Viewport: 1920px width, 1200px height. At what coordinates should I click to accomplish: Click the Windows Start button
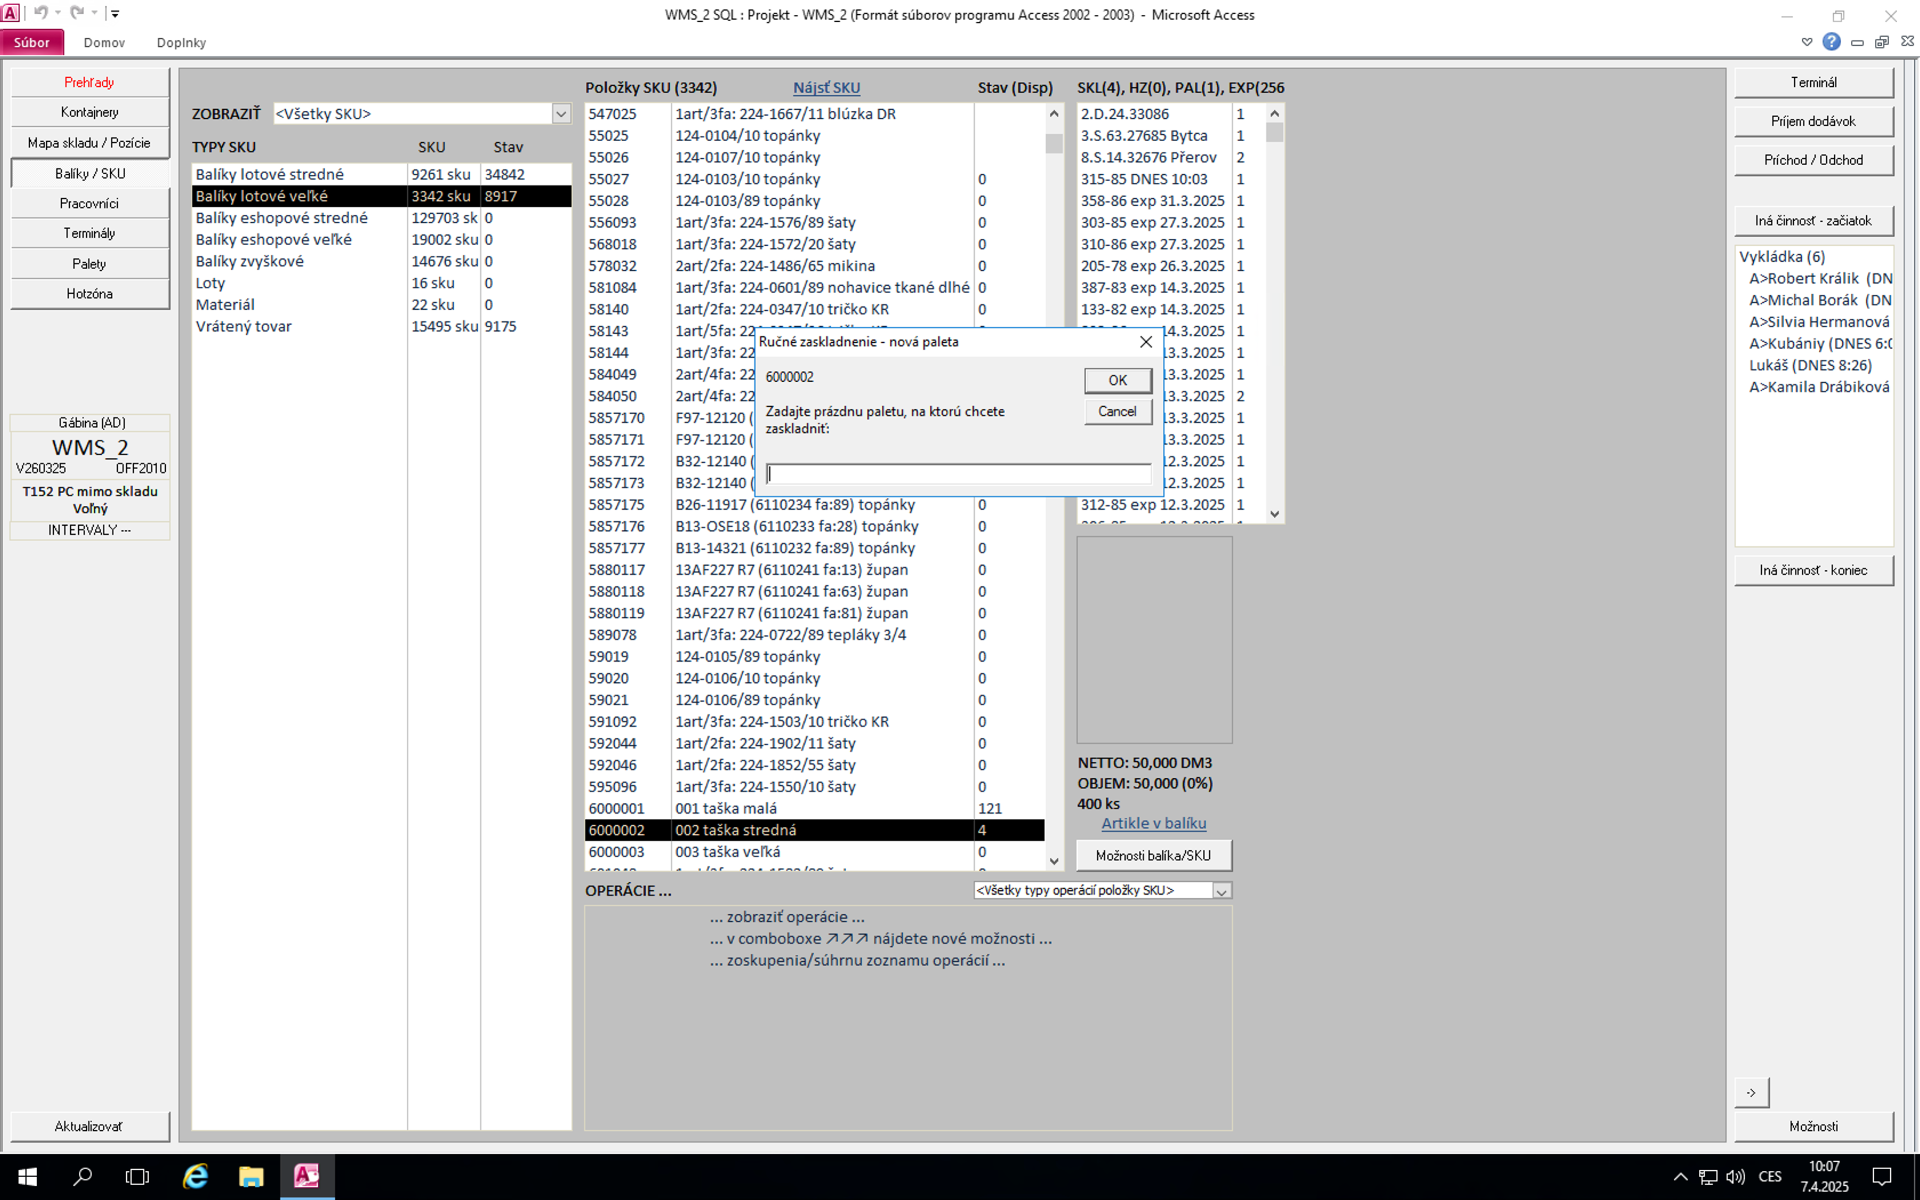pos(27,1176)
